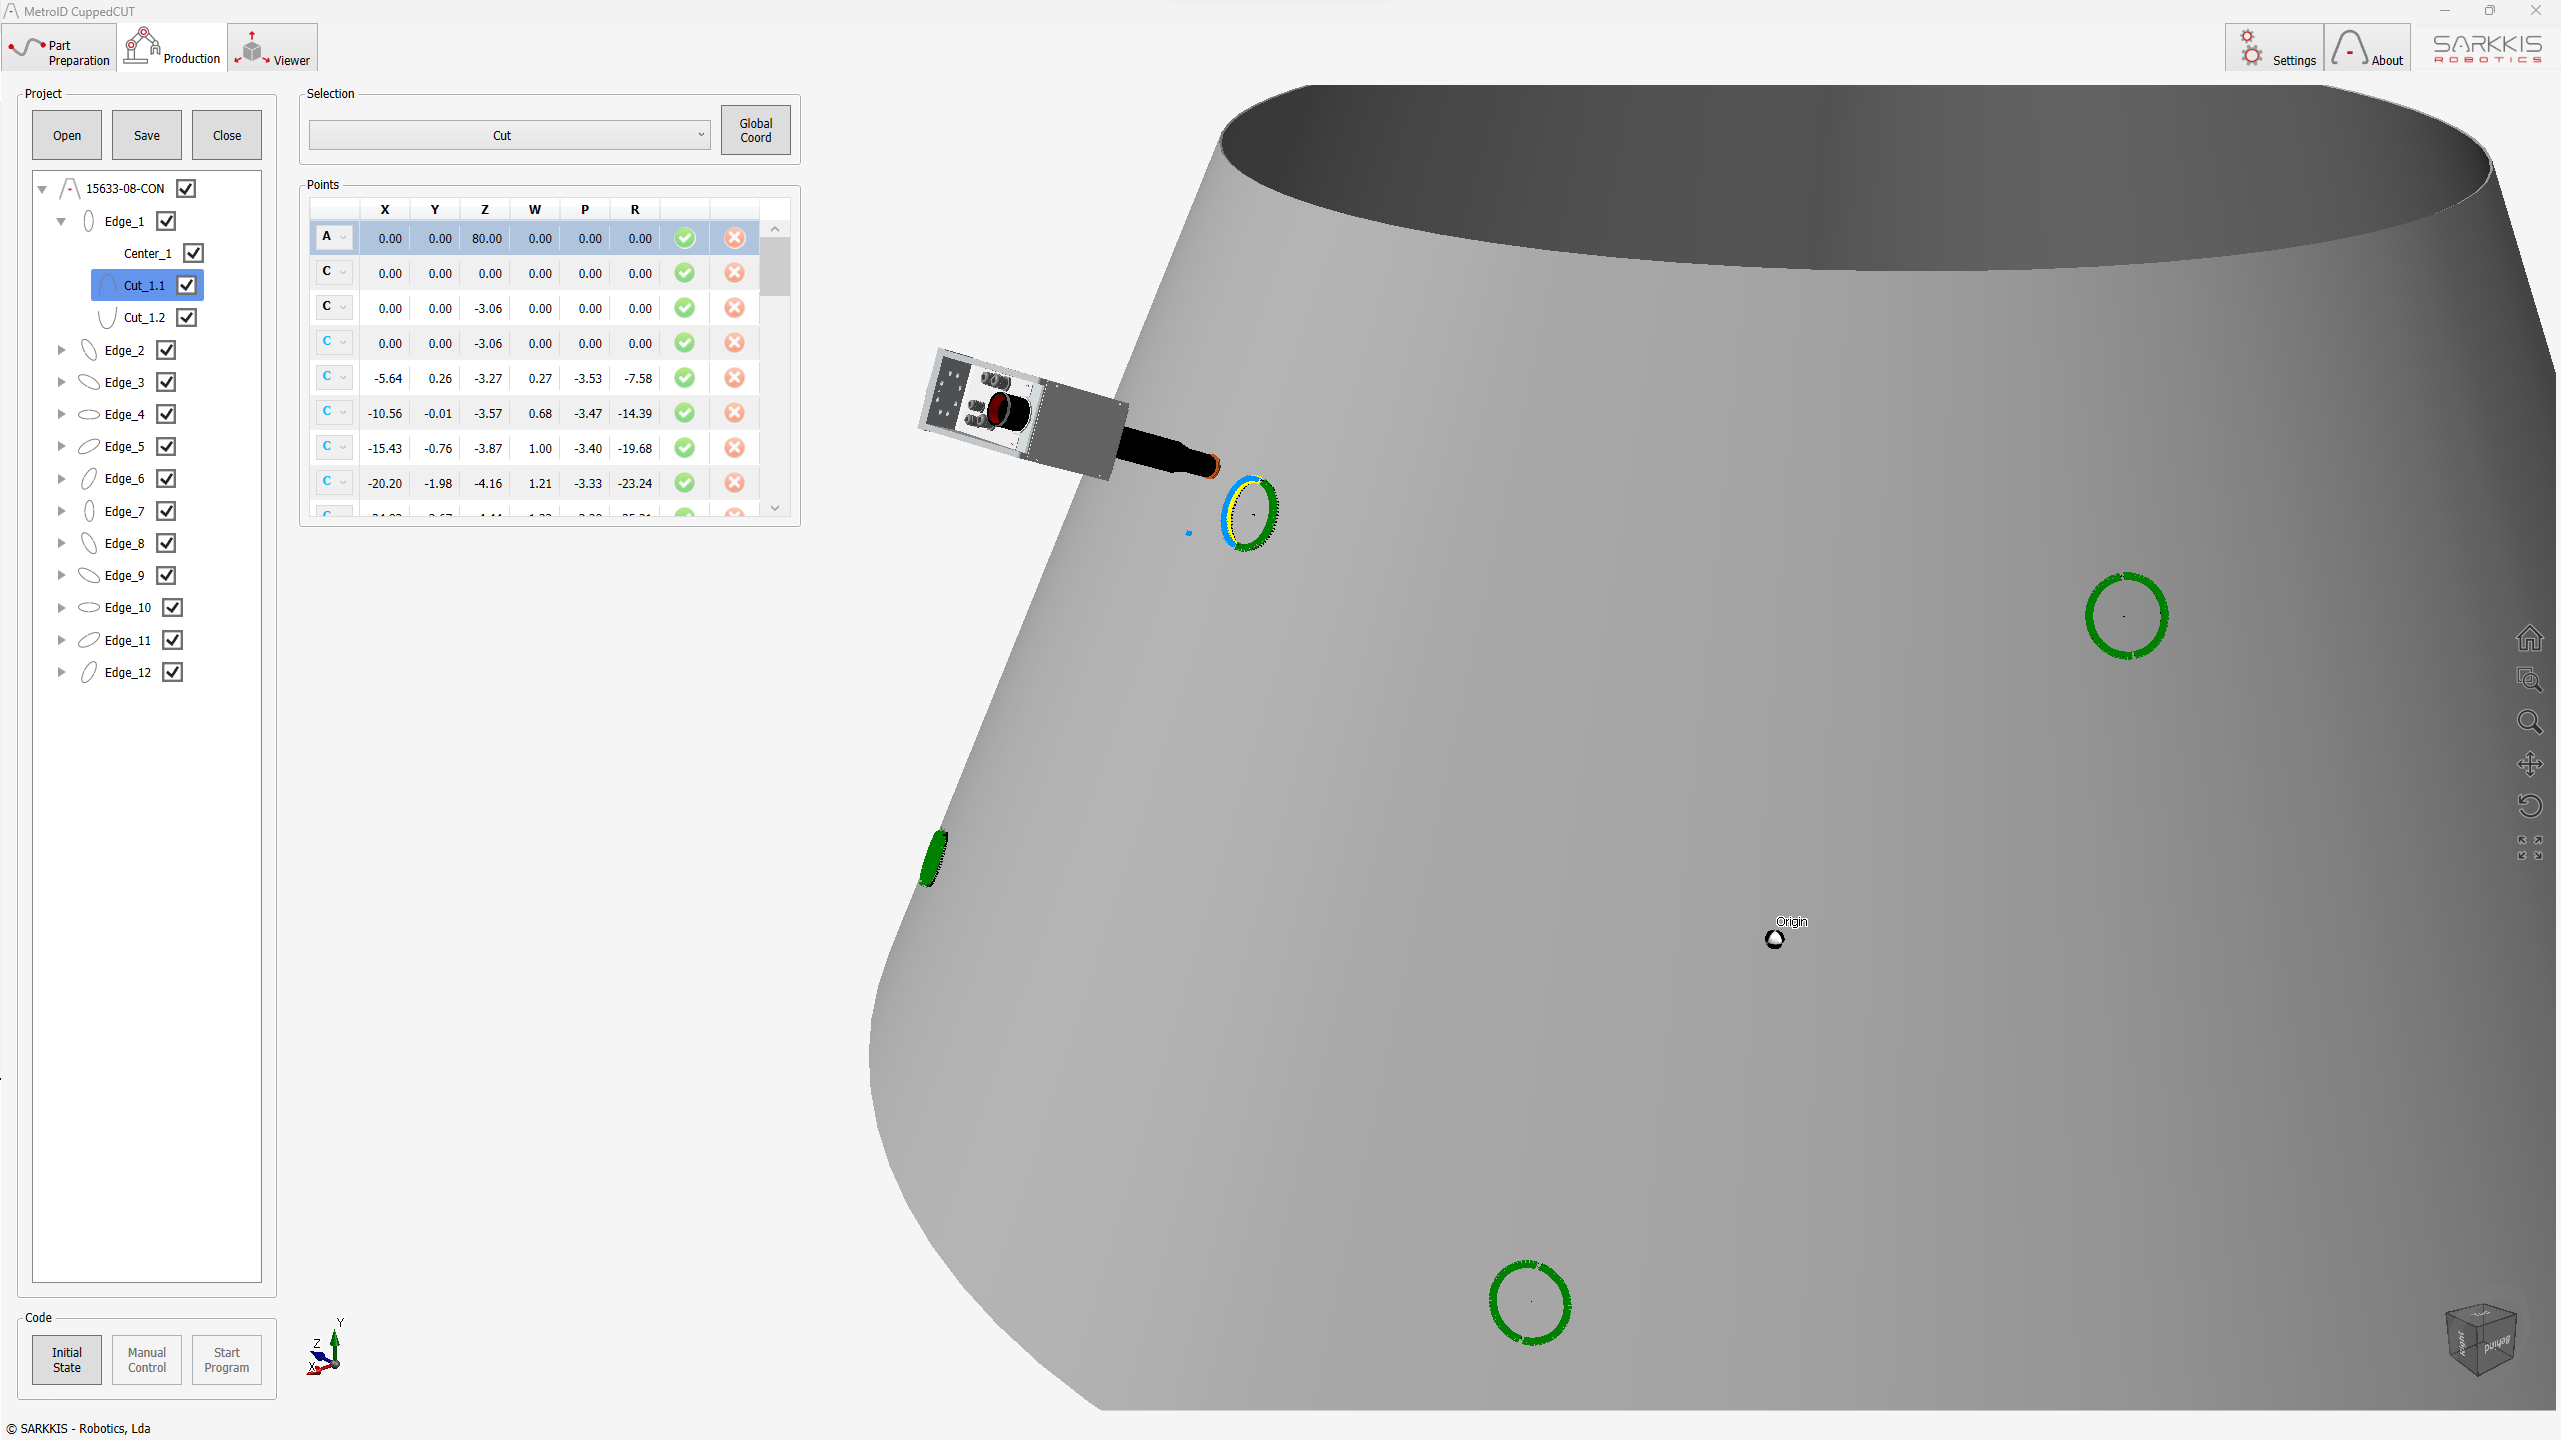Select Edge_7 in project tree
2561x1440 pixels.
tap(124, 511)
